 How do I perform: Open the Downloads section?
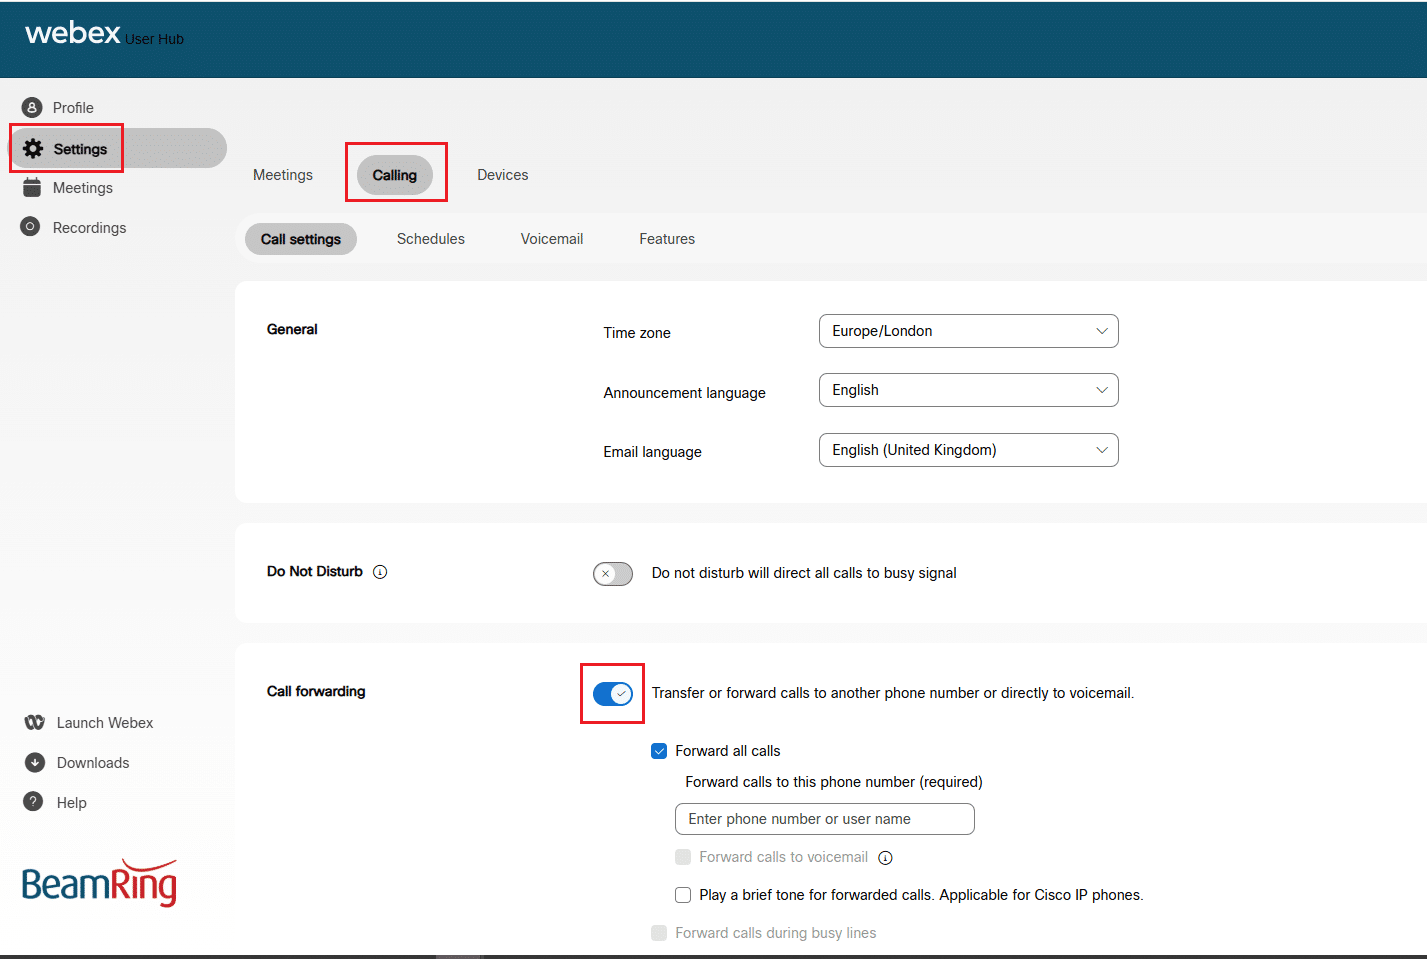tap(90, 762)
